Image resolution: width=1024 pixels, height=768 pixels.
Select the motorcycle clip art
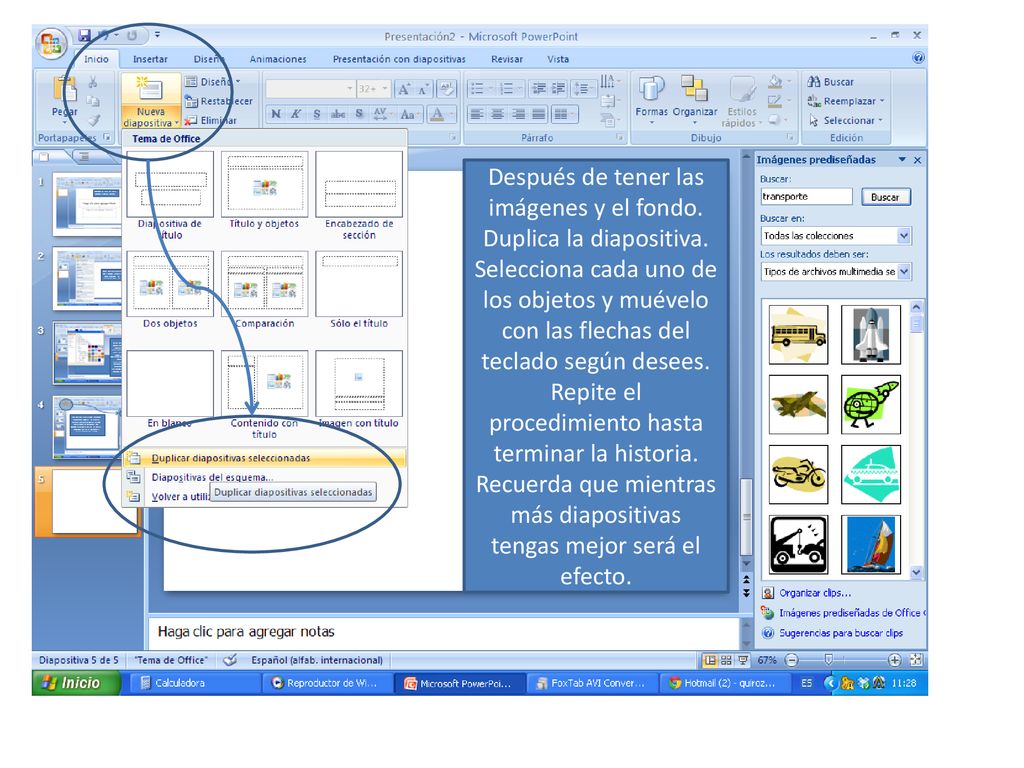798,475
